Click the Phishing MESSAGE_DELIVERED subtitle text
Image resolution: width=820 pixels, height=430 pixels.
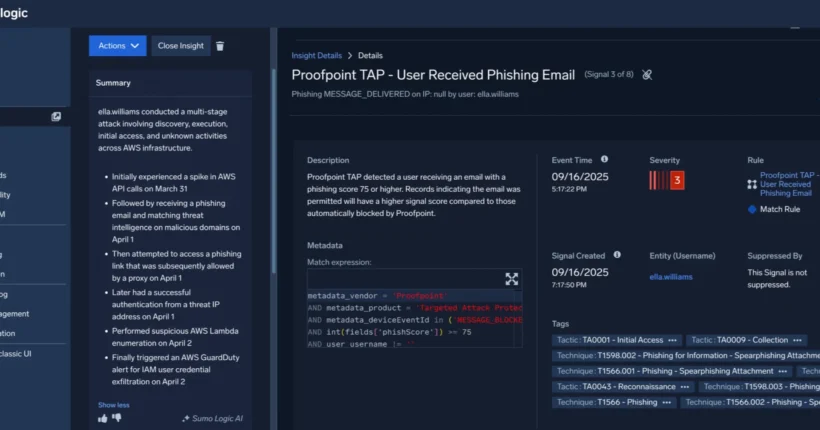[x=405, y=94]
